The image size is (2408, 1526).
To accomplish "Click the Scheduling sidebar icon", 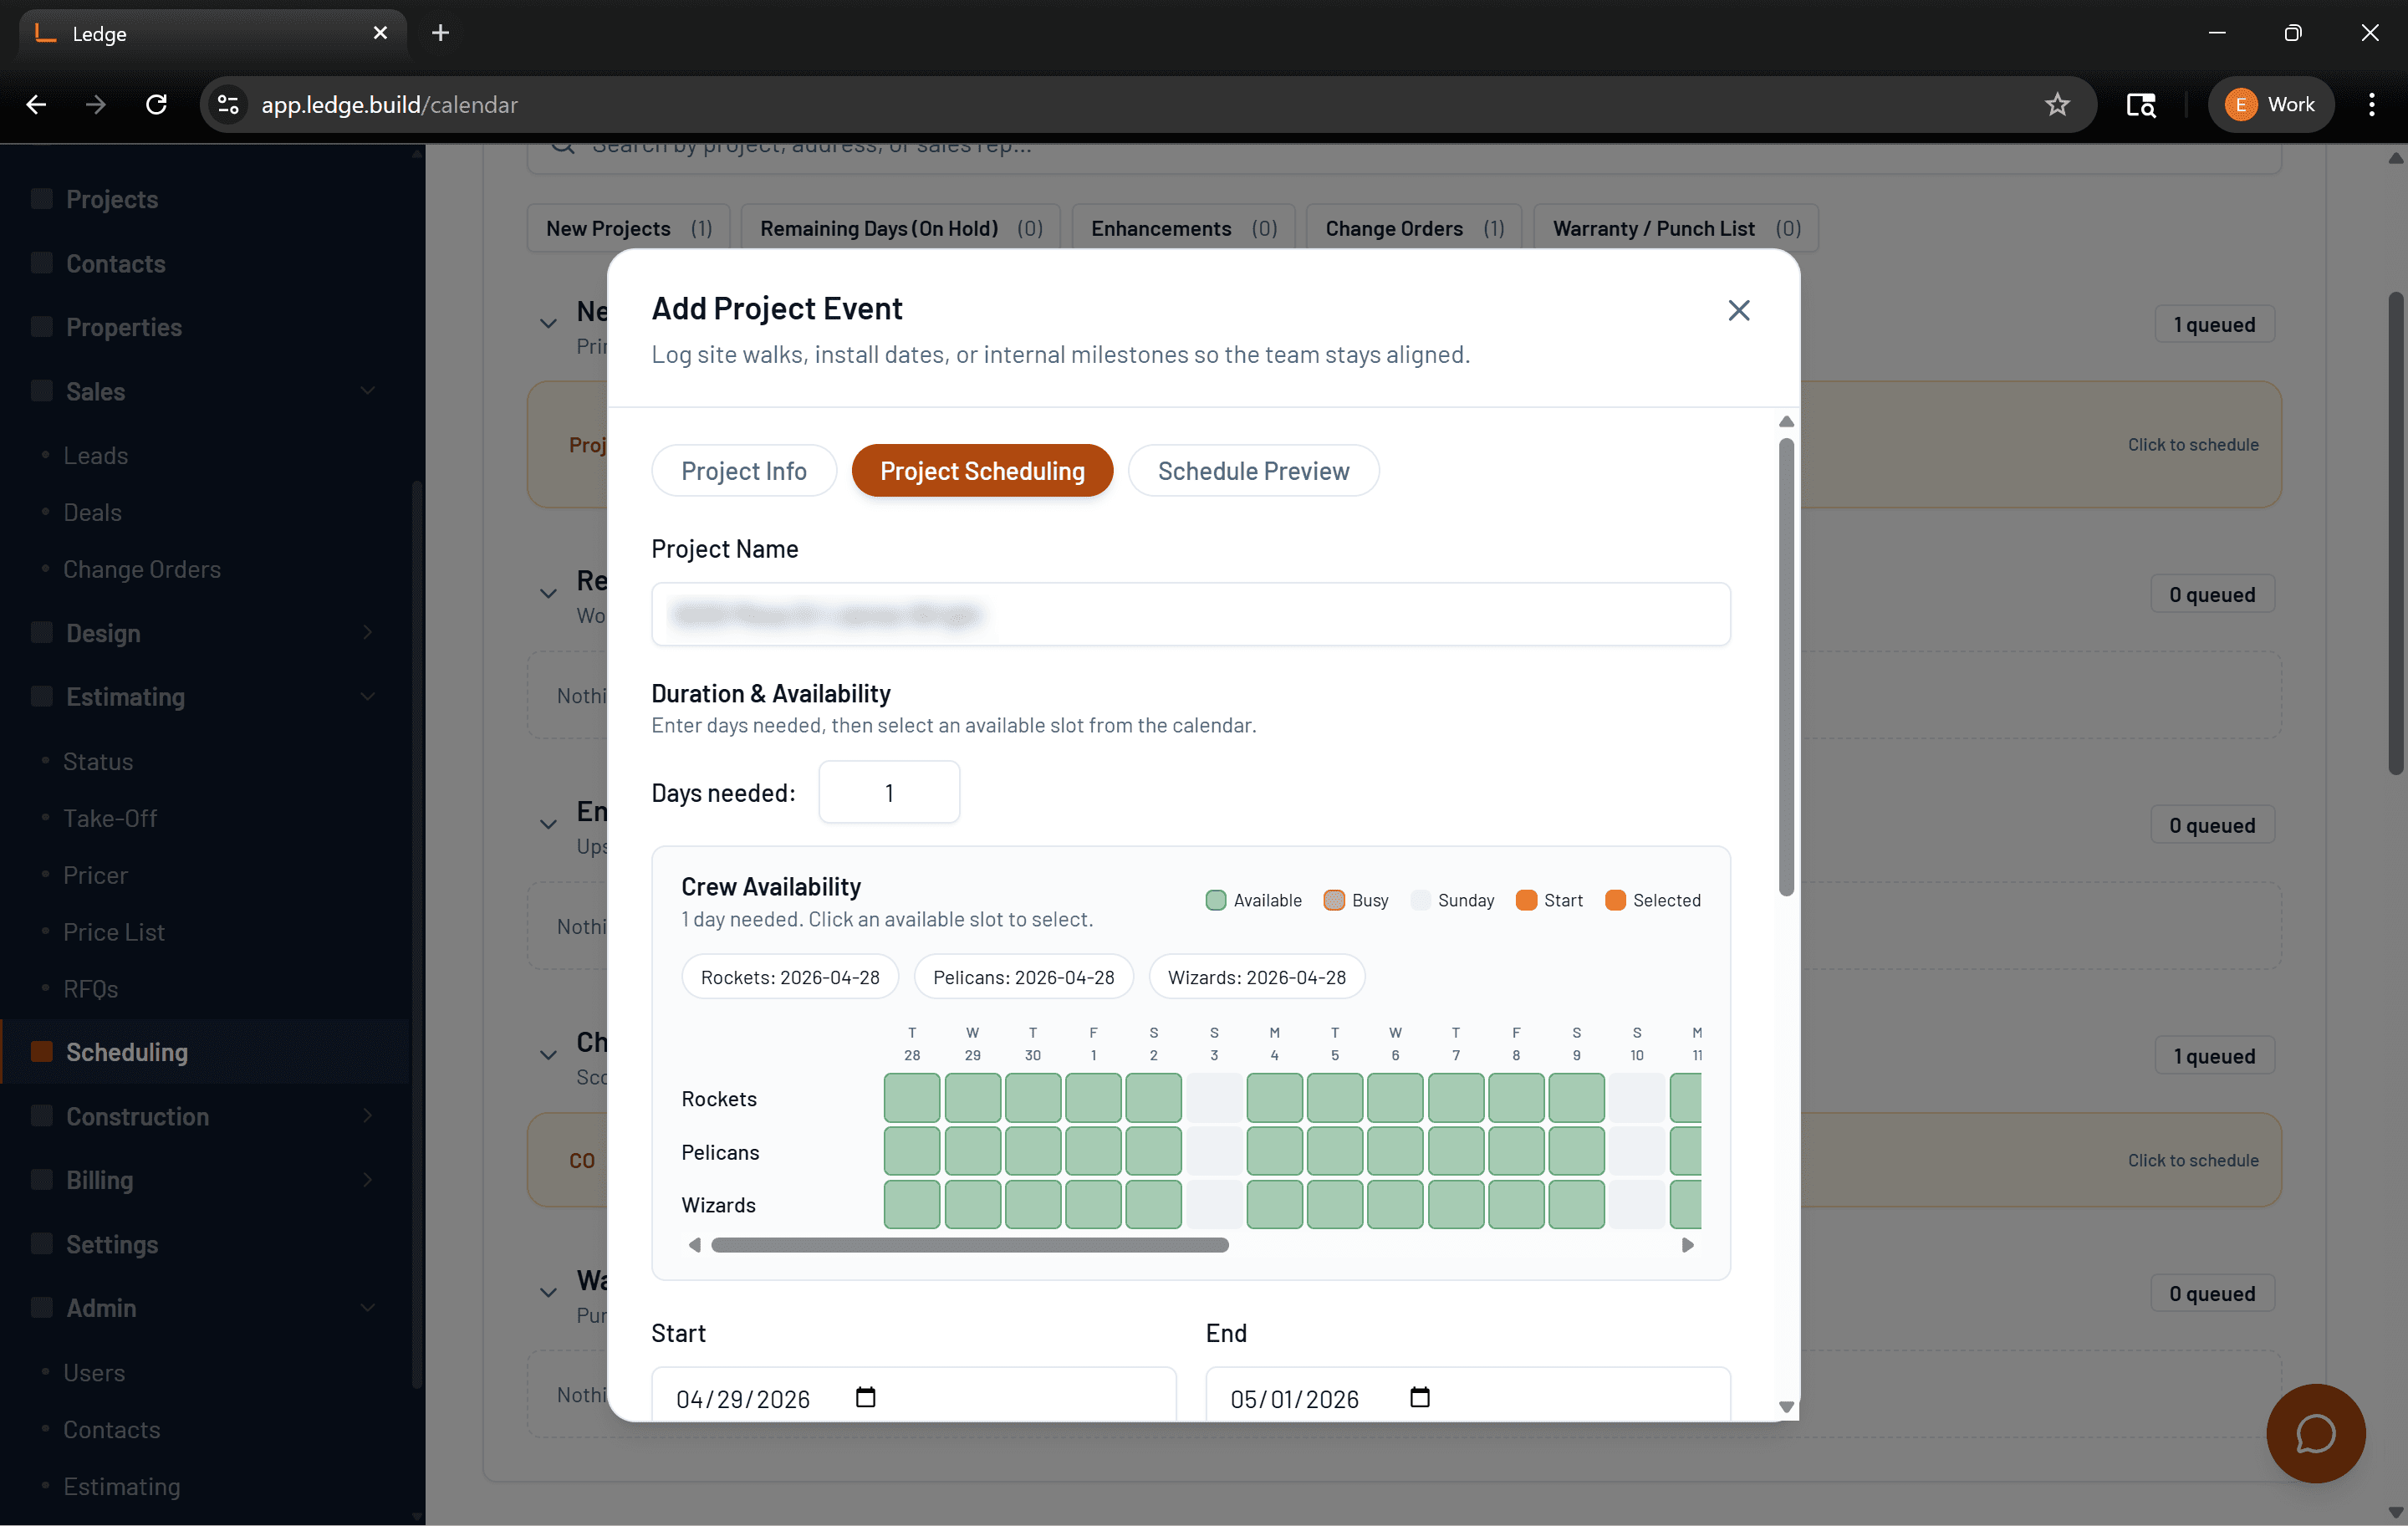I will tap(42, 1051).
